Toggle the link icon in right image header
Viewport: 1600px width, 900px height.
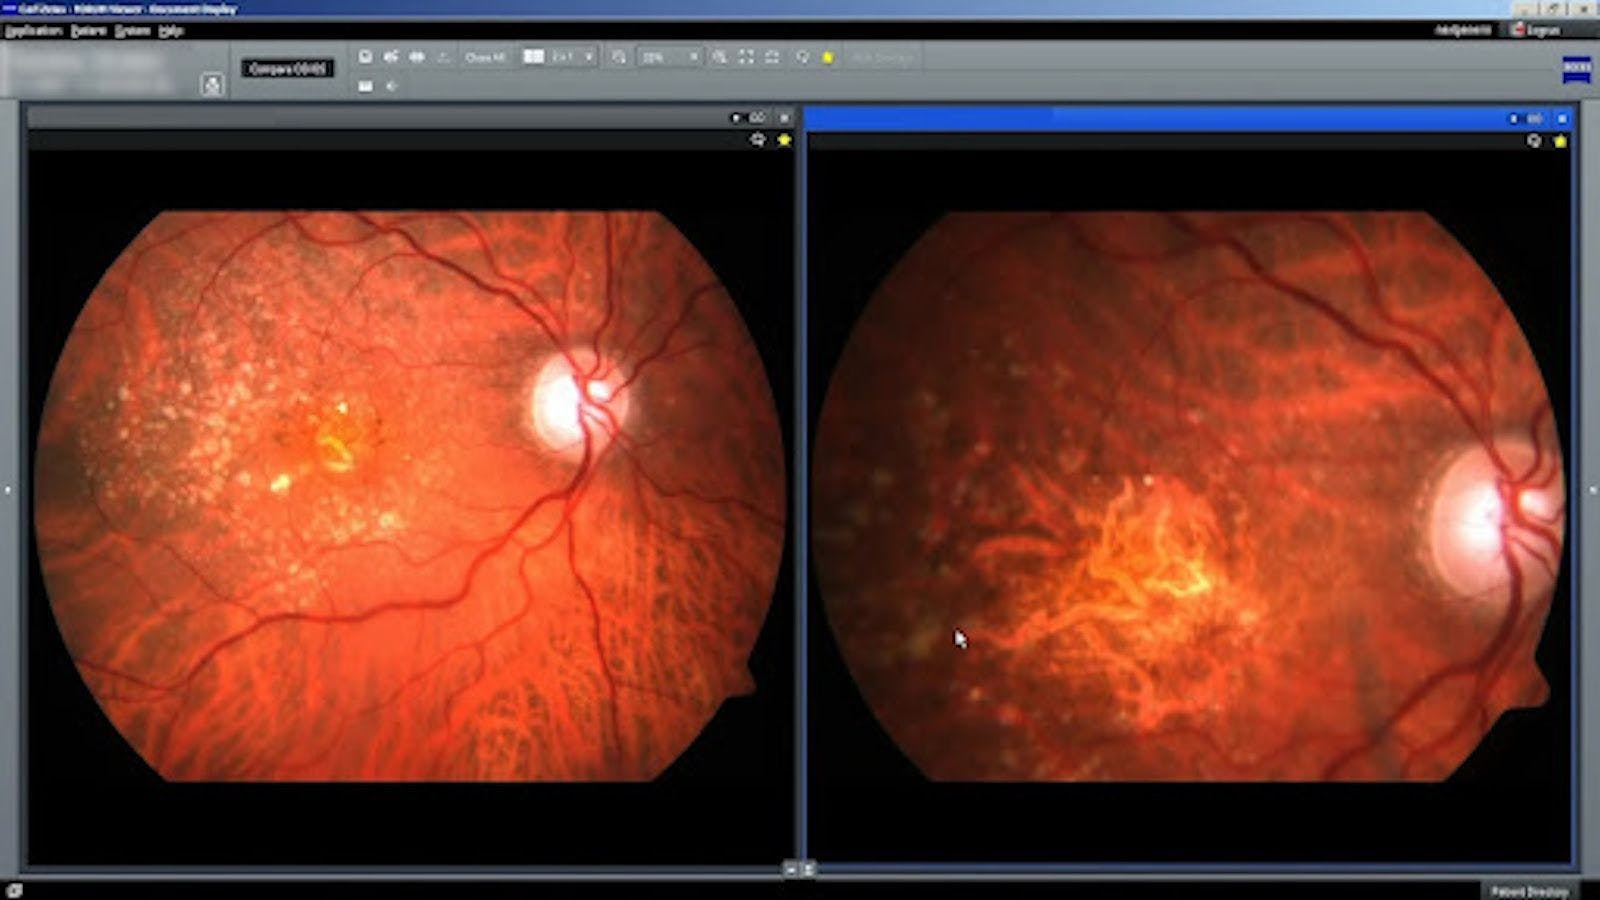point(1535,118)
